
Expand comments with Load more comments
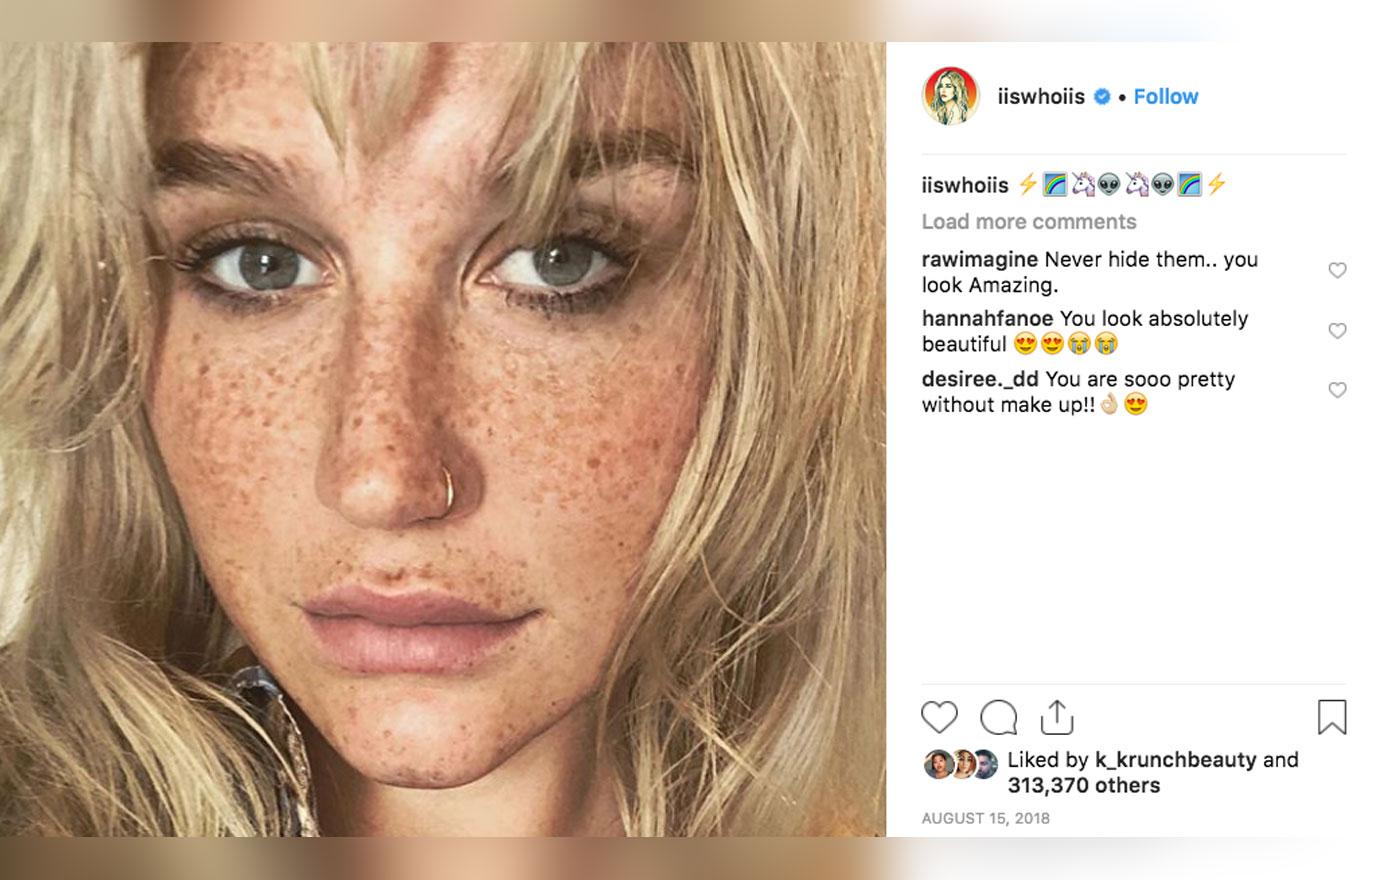point(1028,221)
